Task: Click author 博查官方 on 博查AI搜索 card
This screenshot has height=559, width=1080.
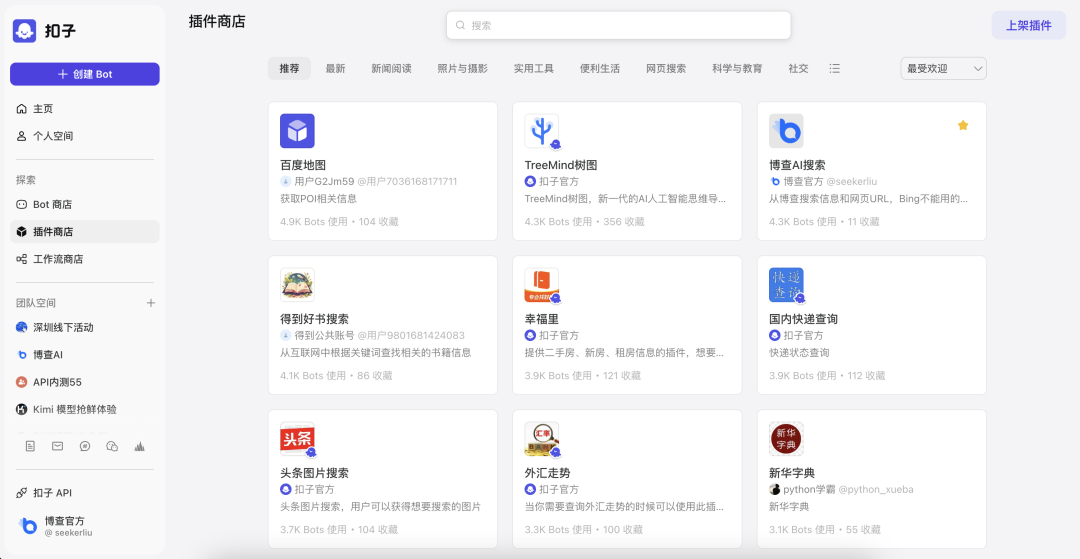Action: tap(803, 182)
